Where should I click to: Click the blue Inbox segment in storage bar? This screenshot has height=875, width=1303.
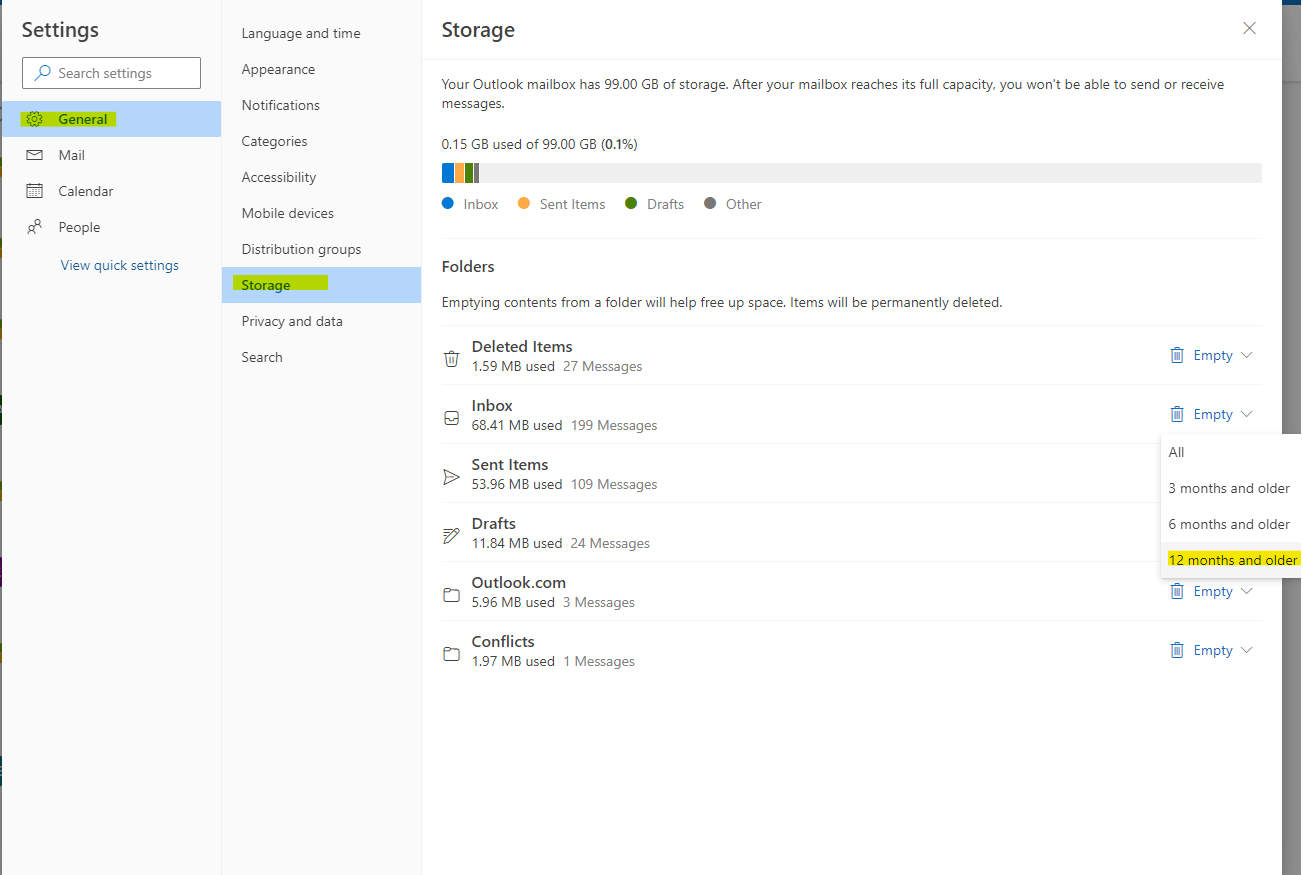[448, 173]
